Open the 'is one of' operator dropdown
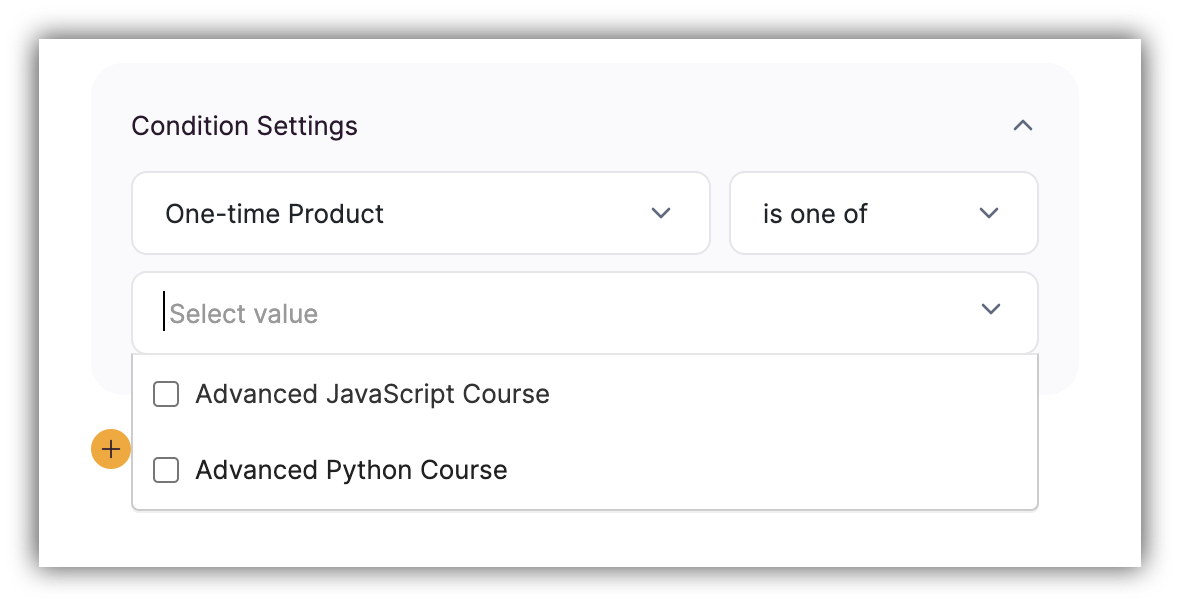The width and height of the screenshot is (1180, 606). click(x=883, y=213)
